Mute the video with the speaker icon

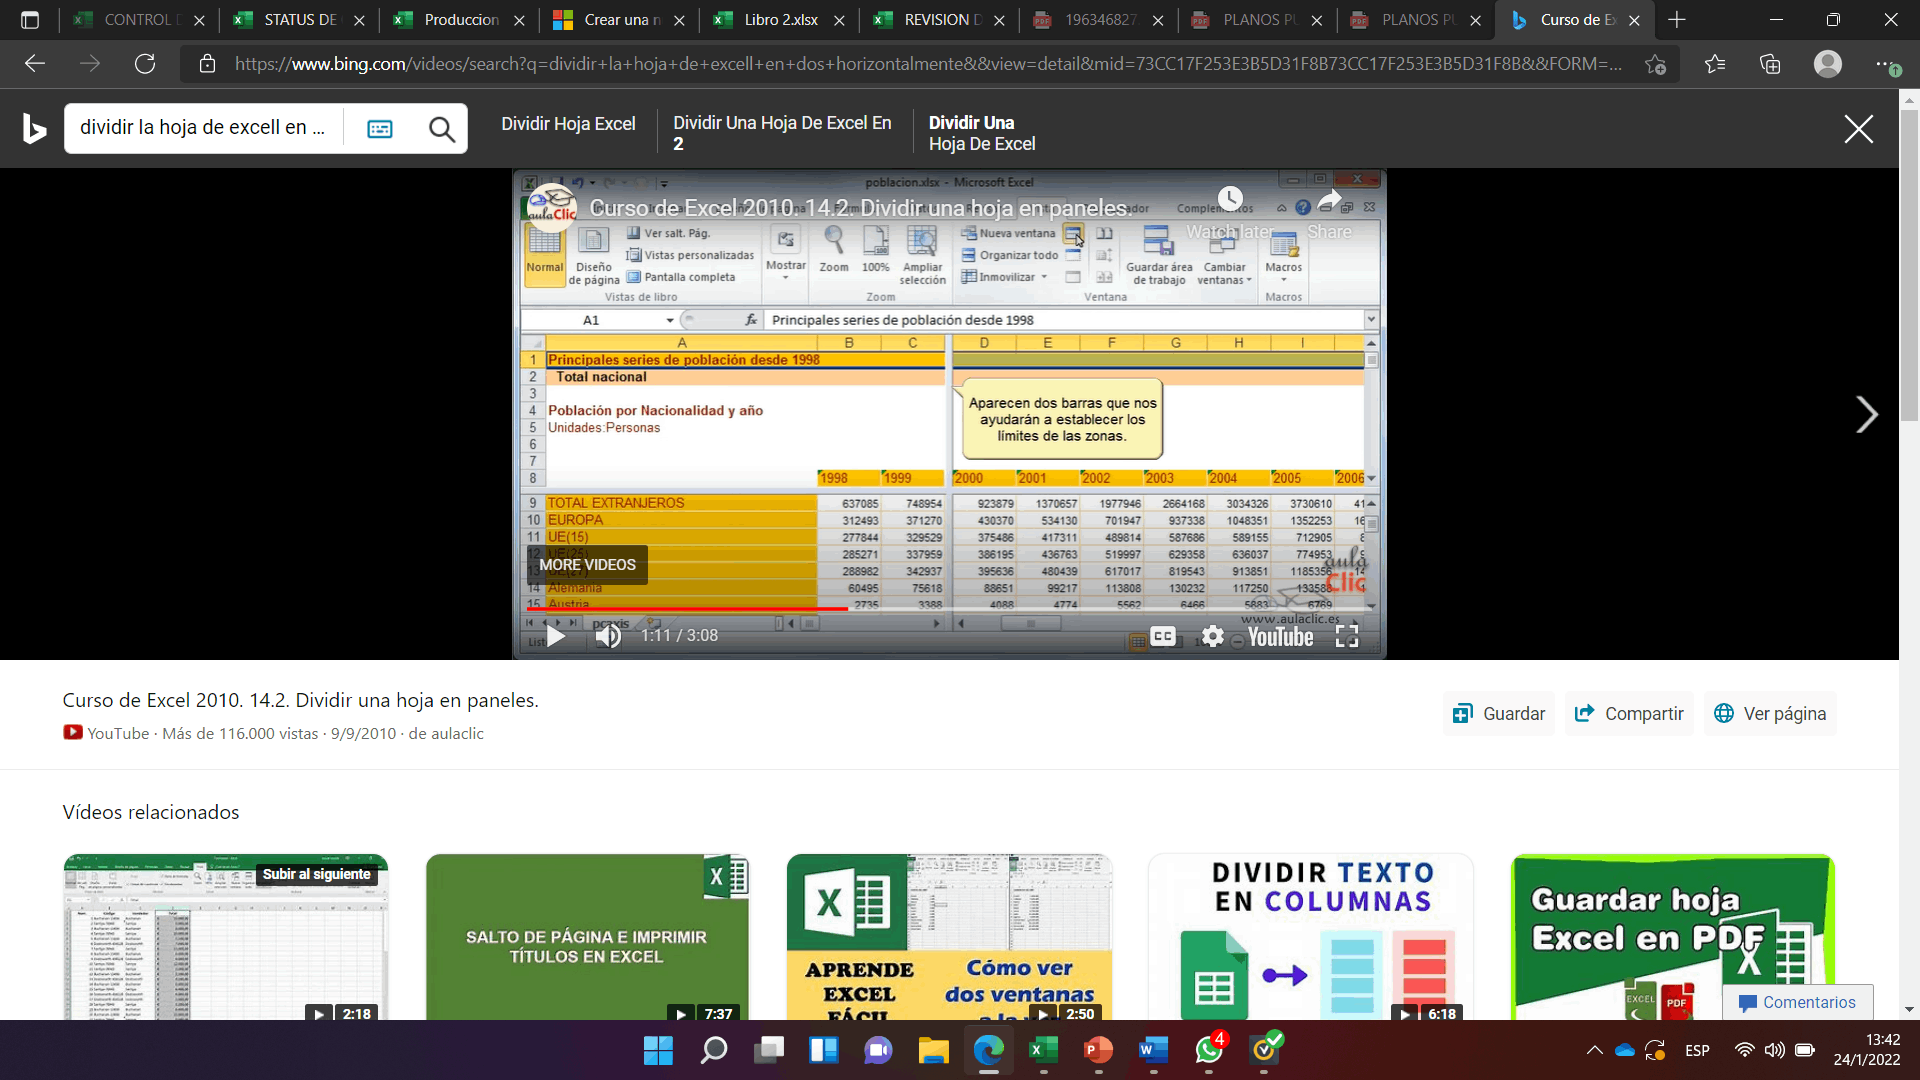click(x=608, y=635)
